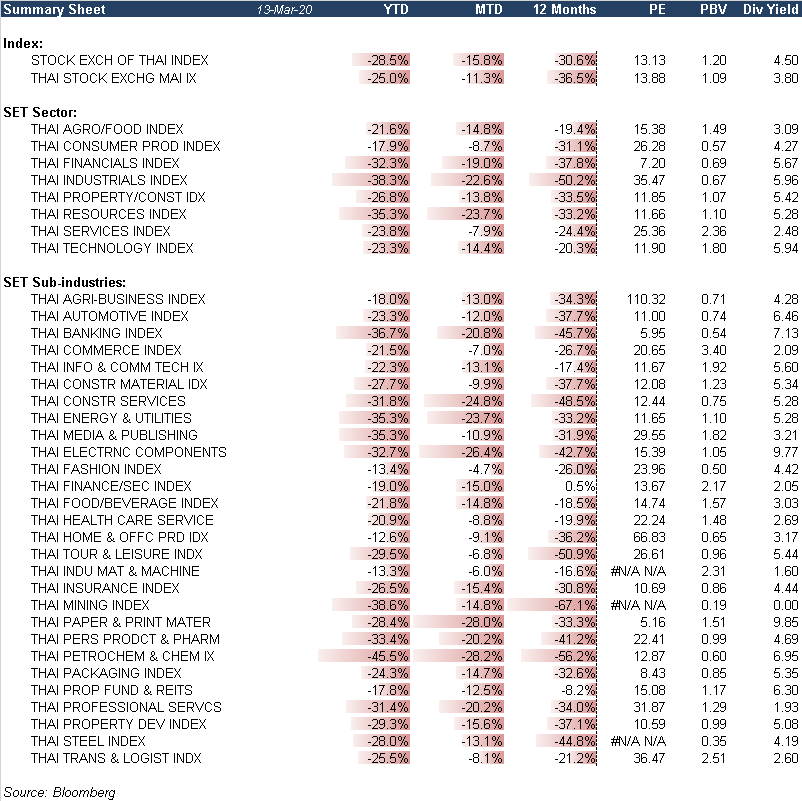Click the SET Sector heading
The image size is (802, 801).
[40, 112]
